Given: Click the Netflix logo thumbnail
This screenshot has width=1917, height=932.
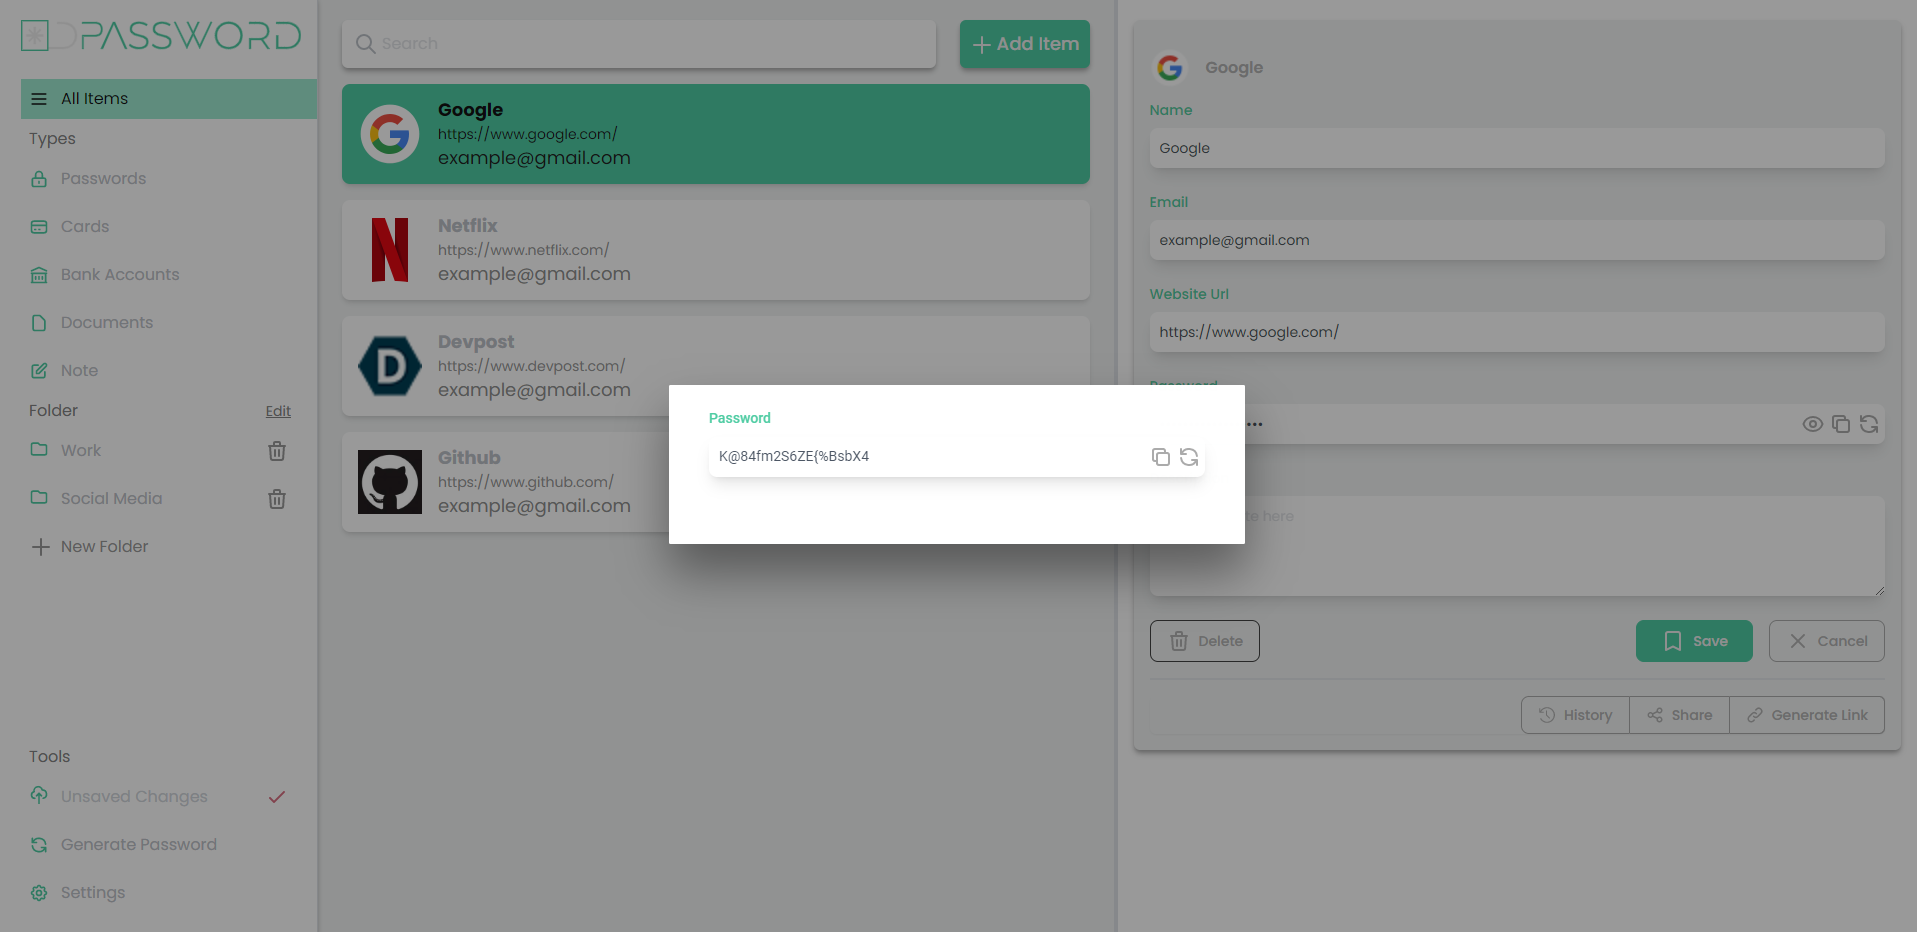Looking at the screenshot, I should pos(390,250).
